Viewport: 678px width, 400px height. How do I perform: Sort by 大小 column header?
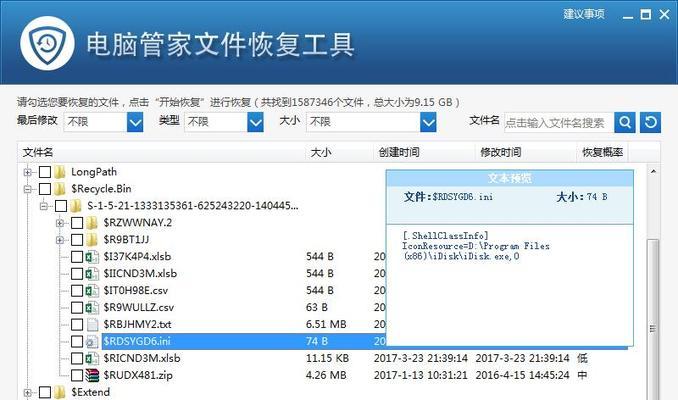339,152
